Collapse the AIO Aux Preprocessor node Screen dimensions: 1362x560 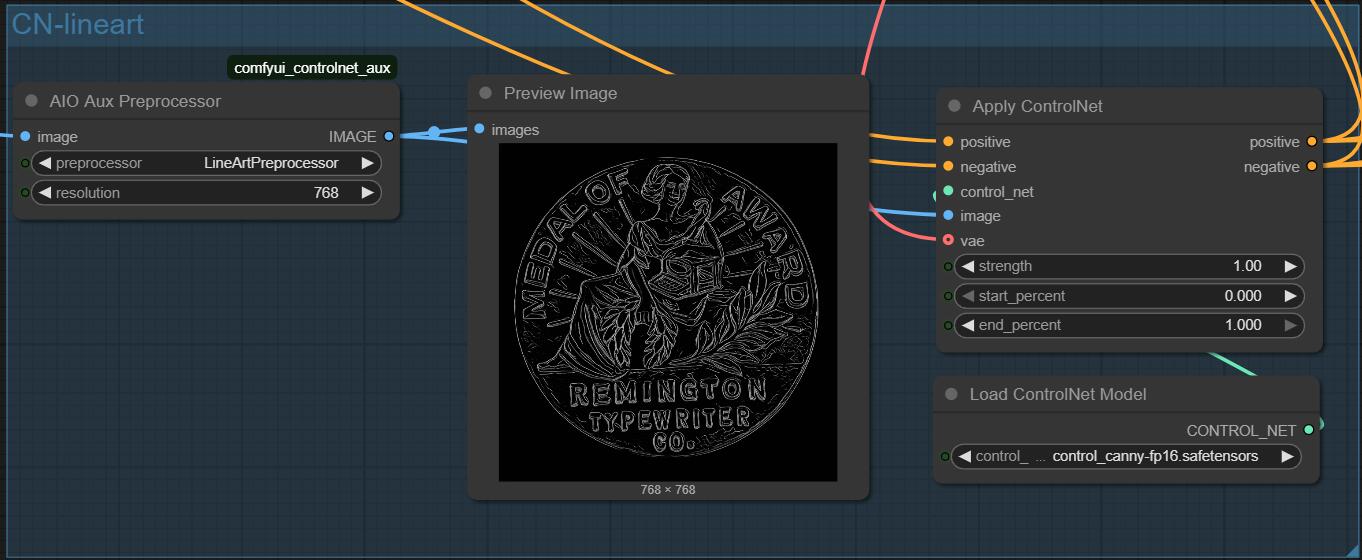coord(31,101)
